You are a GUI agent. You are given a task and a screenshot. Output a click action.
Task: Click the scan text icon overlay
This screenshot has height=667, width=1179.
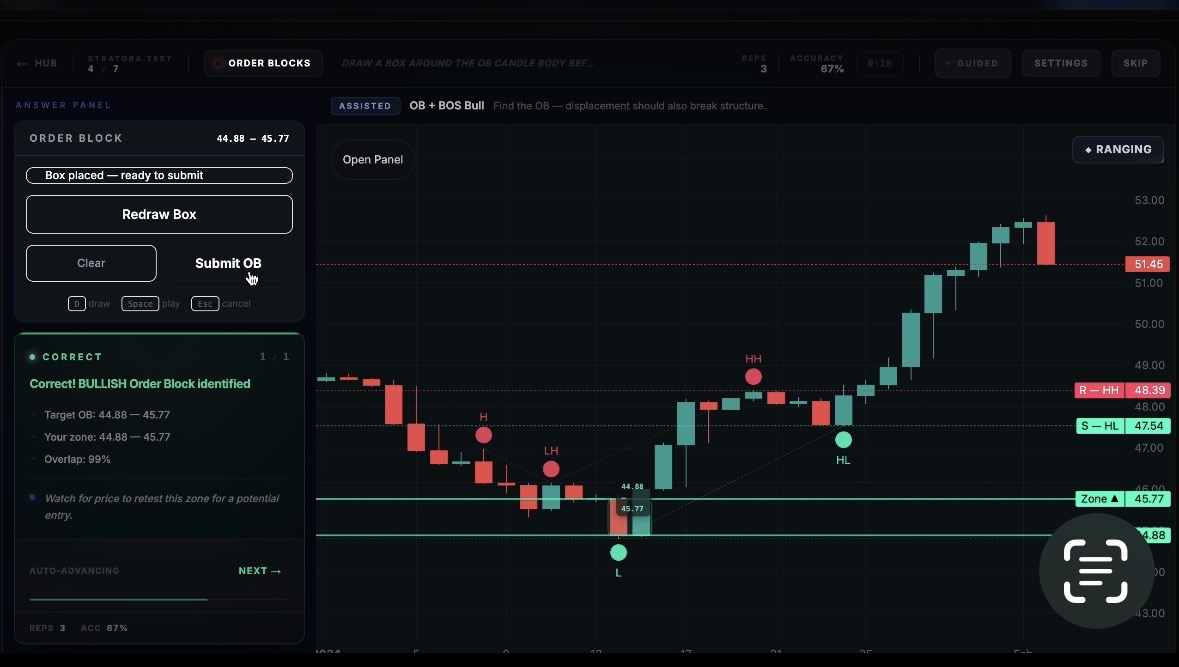(1095, 571)
